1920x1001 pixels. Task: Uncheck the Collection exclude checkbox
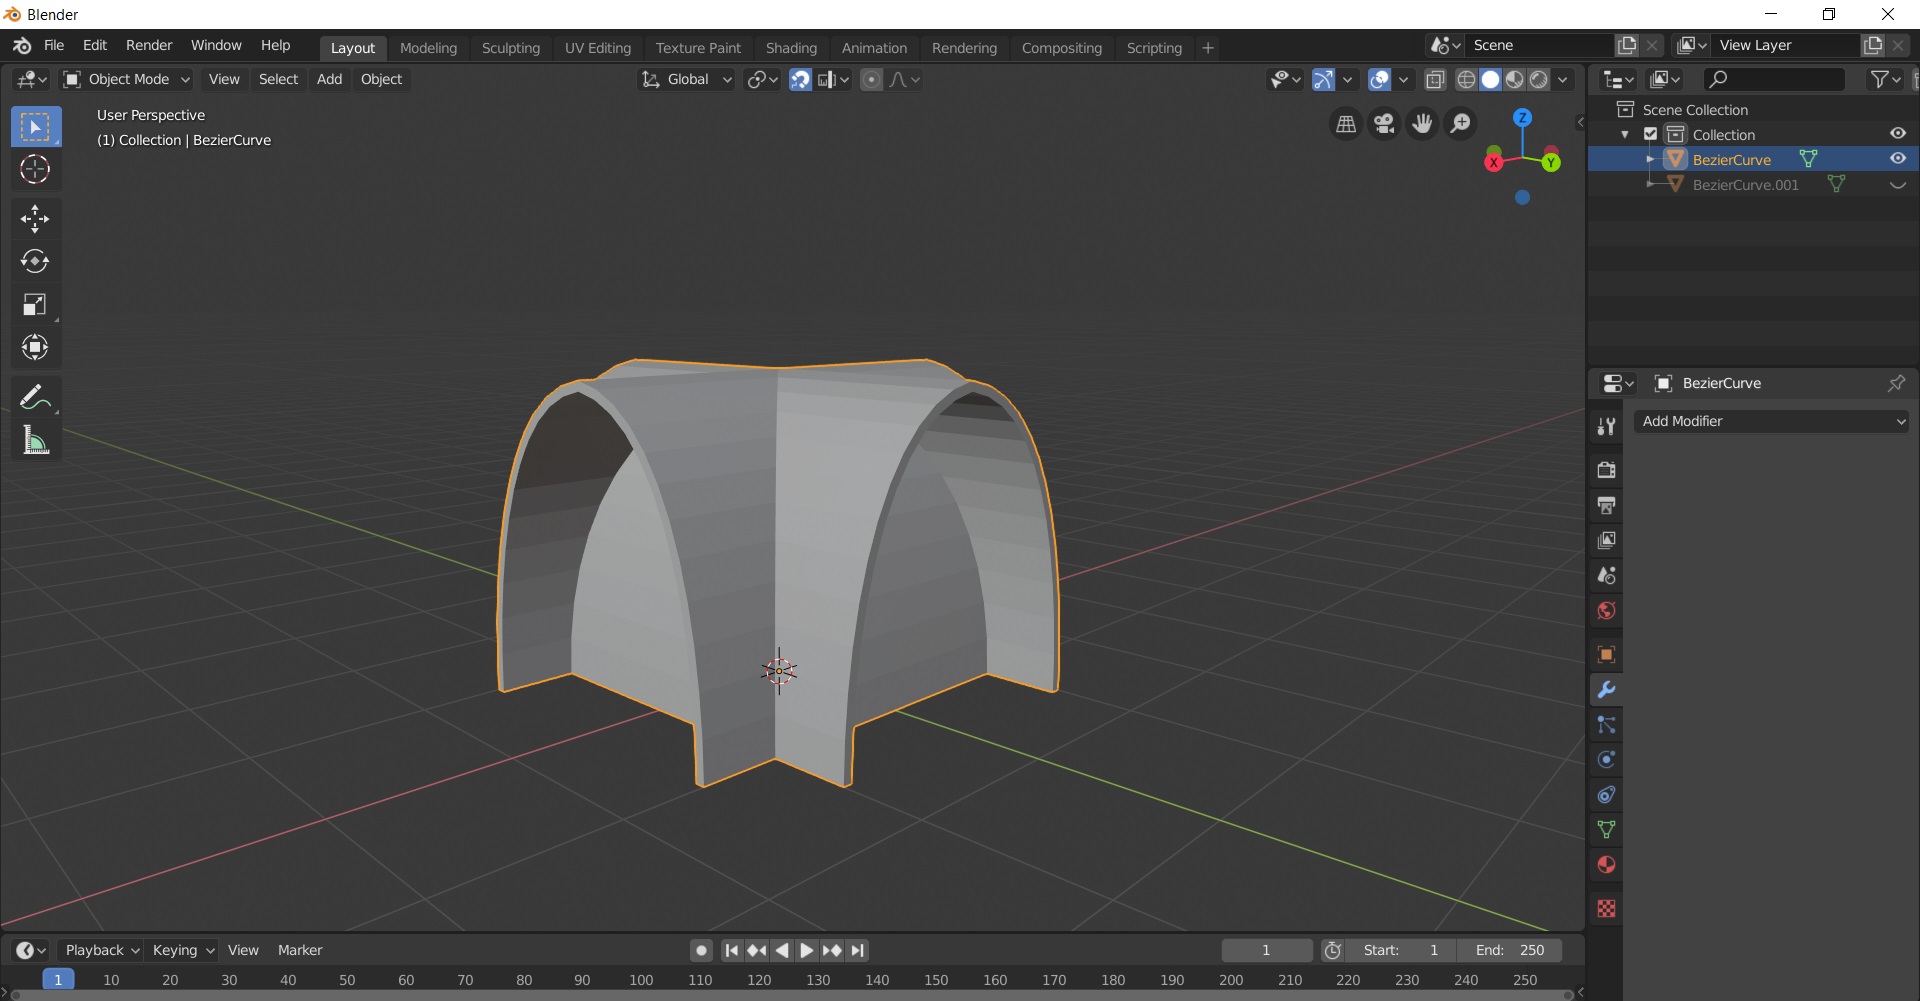pyautogui.click(x=1651, y=134)
